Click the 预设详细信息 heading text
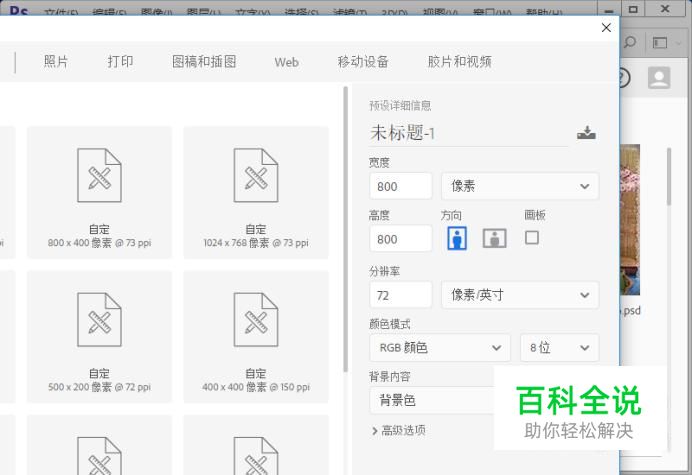This screenshot has height=475, width=692. [x=400, y=106]
